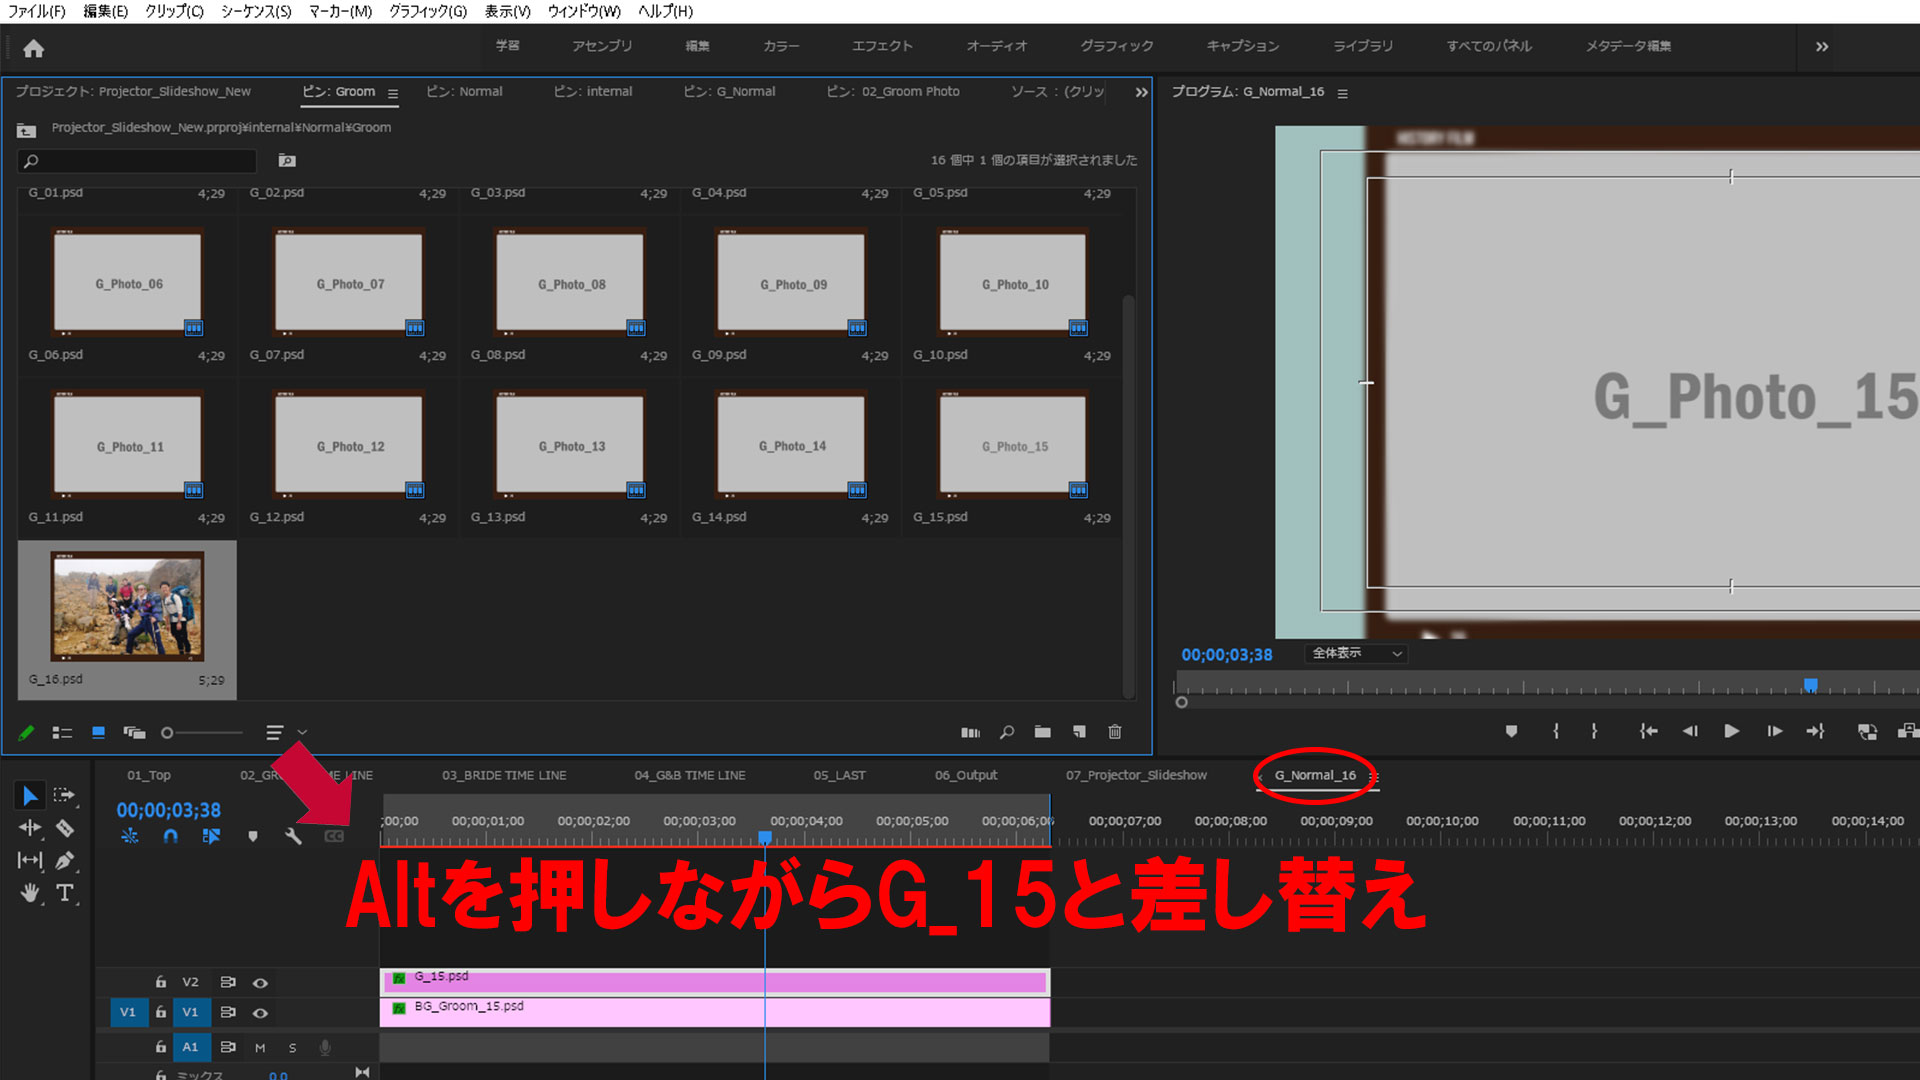Toggle V1 track visibility eye
The image size is (1920, 1080).
(x=260, y=1013)
